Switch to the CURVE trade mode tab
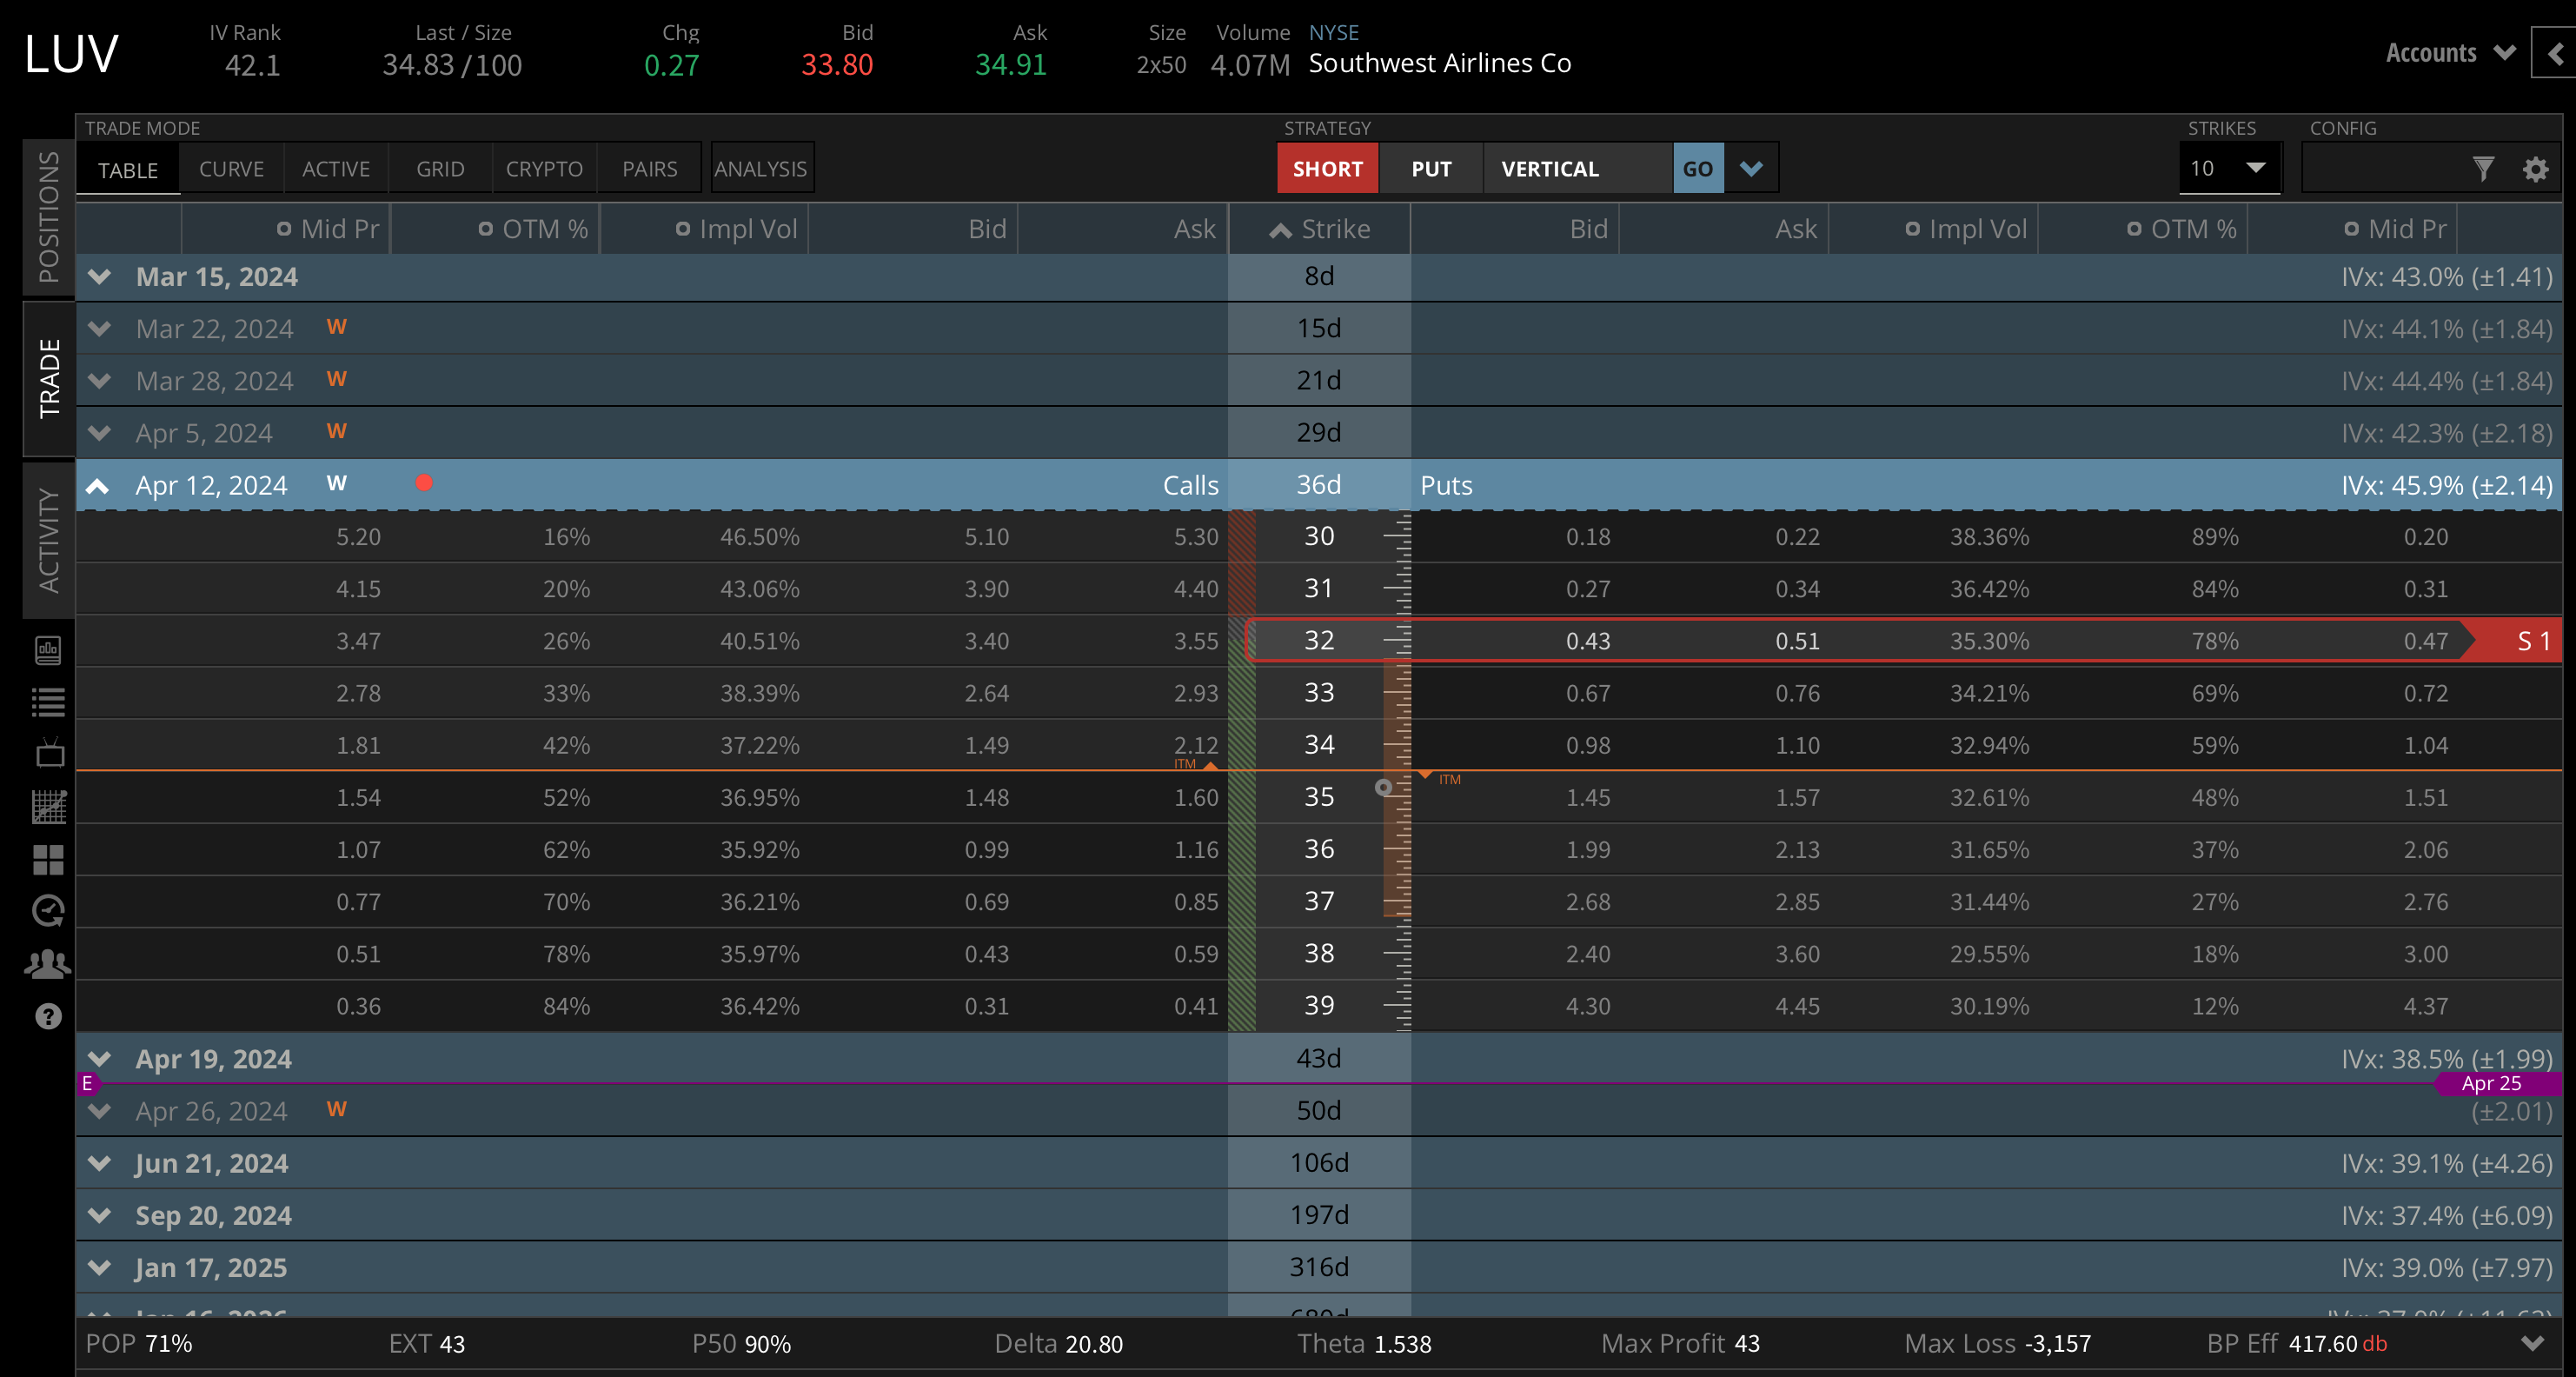 point(231,169)
